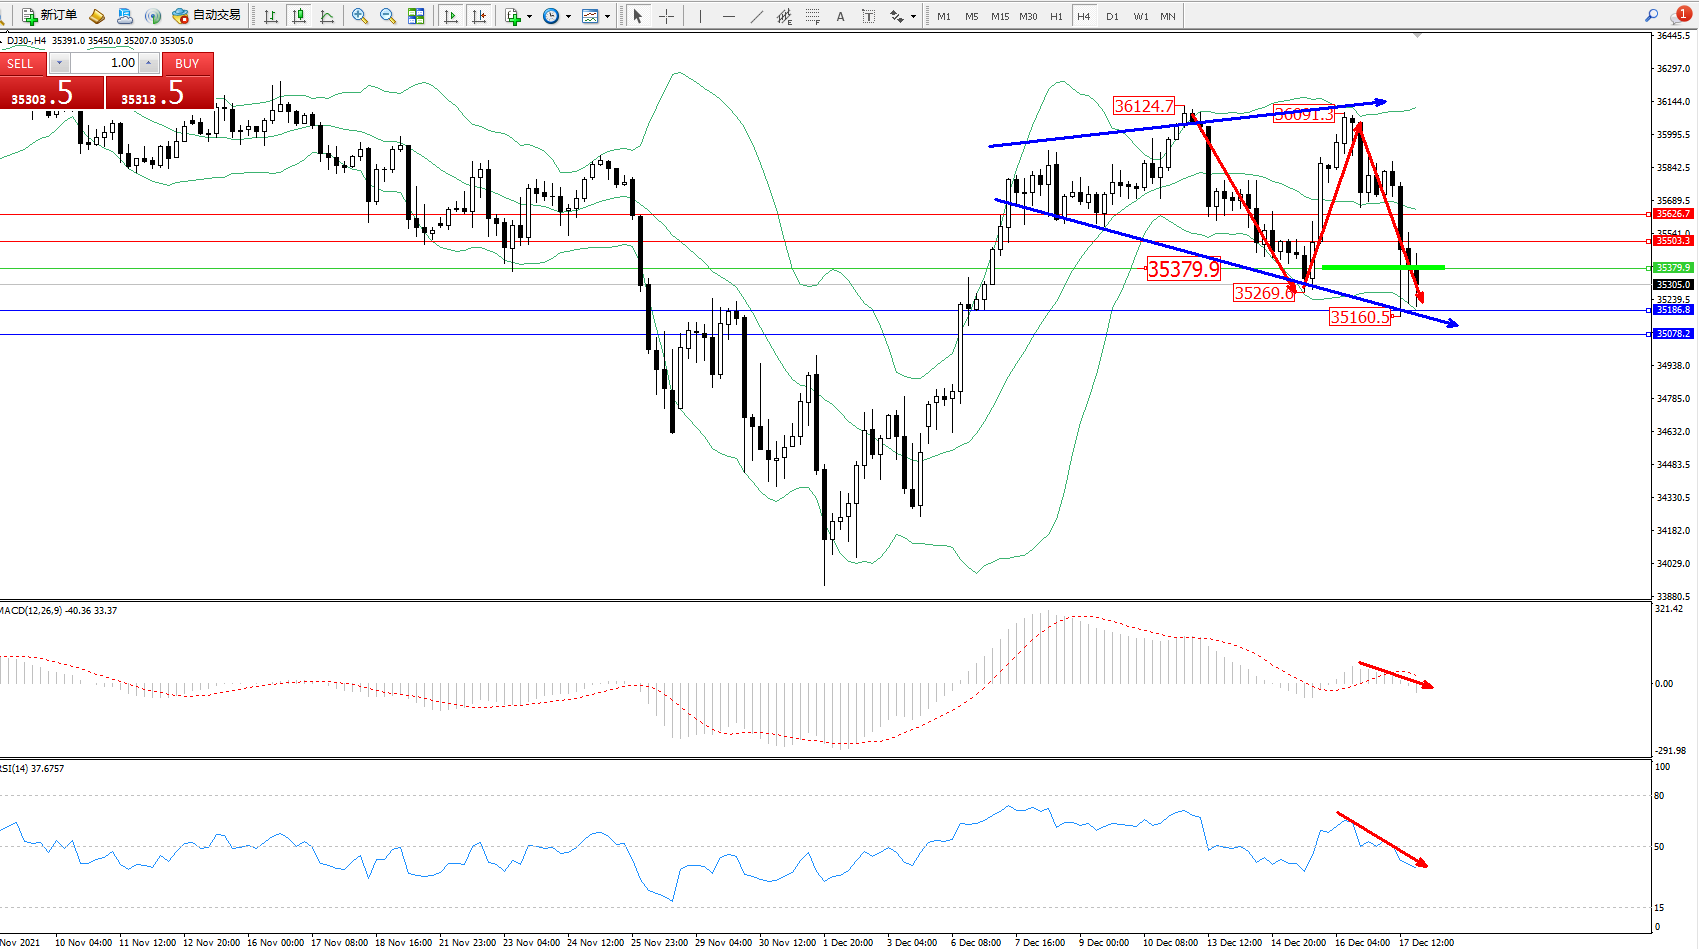Viewport: 1699px width, 949px height.
Task: Select the Crosshair tool
Action: (666, 16)
